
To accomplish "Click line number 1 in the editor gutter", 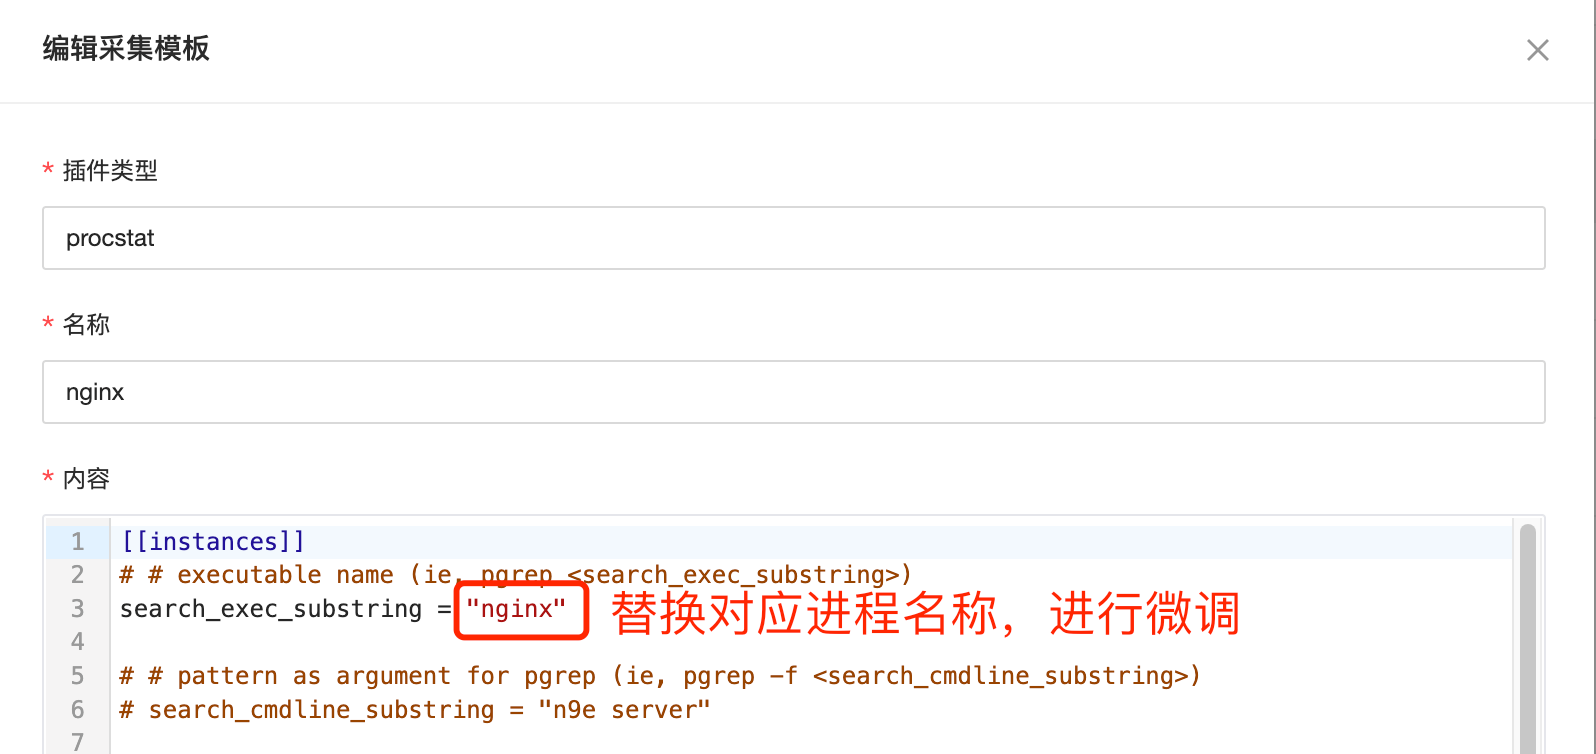I will tap(77, 541).
